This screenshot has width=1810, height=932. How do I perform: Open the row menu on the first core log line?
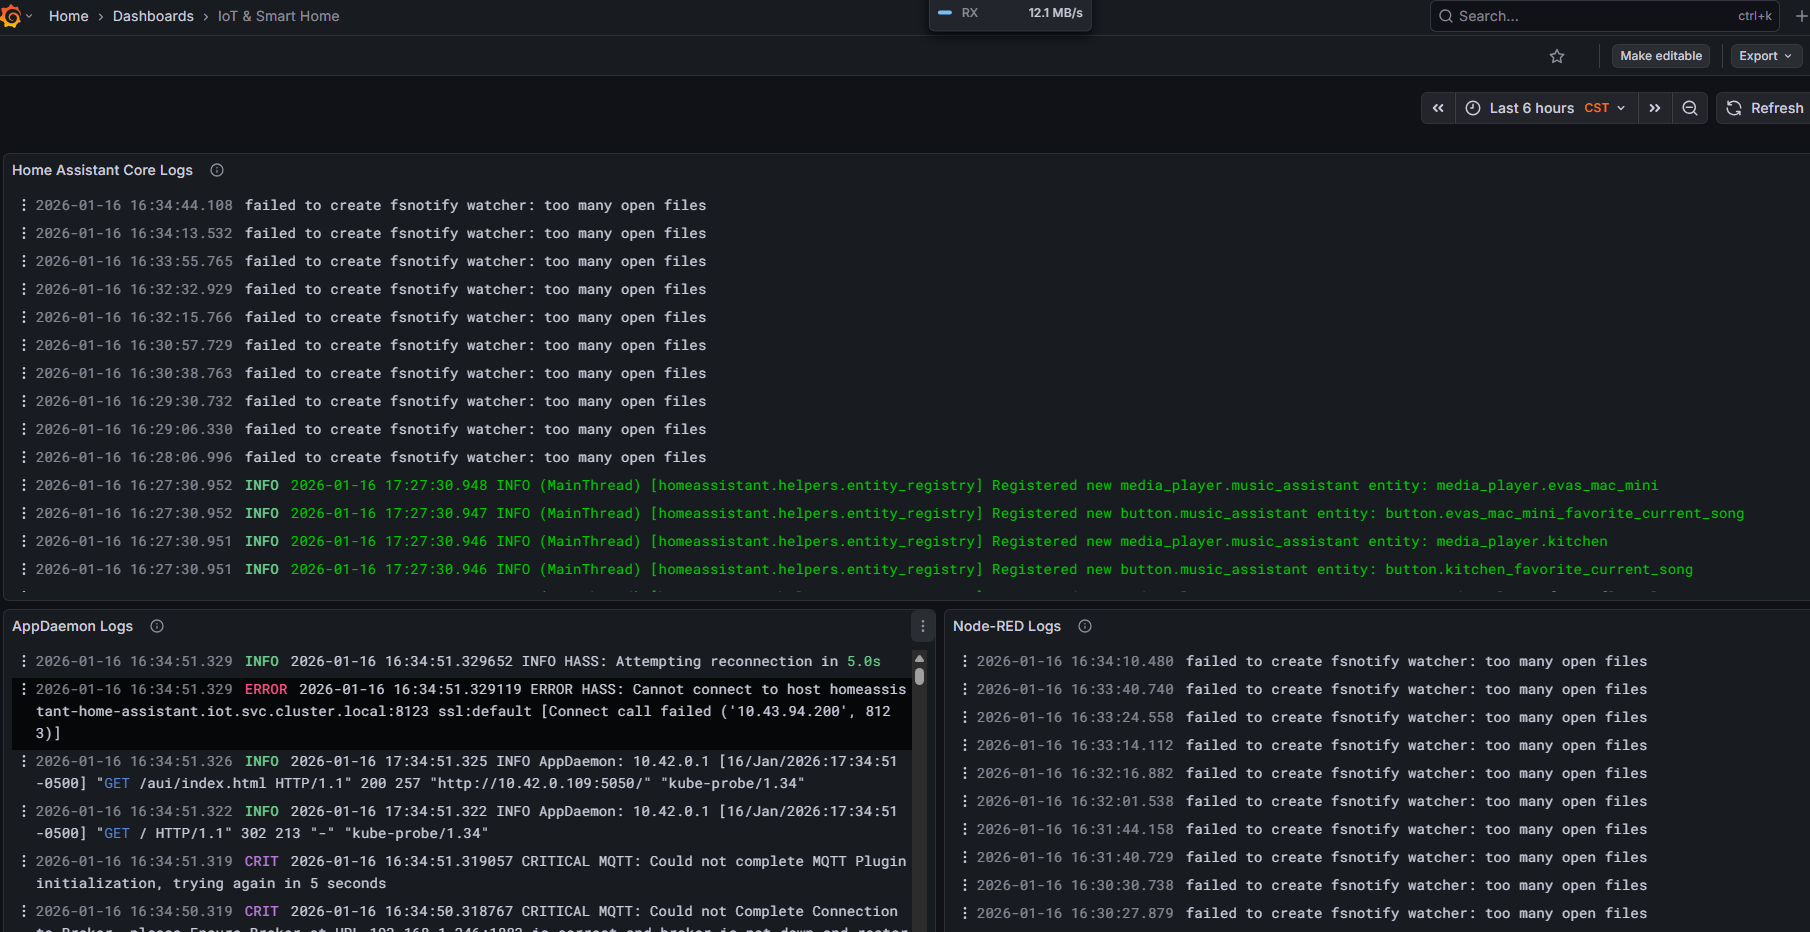24,205
